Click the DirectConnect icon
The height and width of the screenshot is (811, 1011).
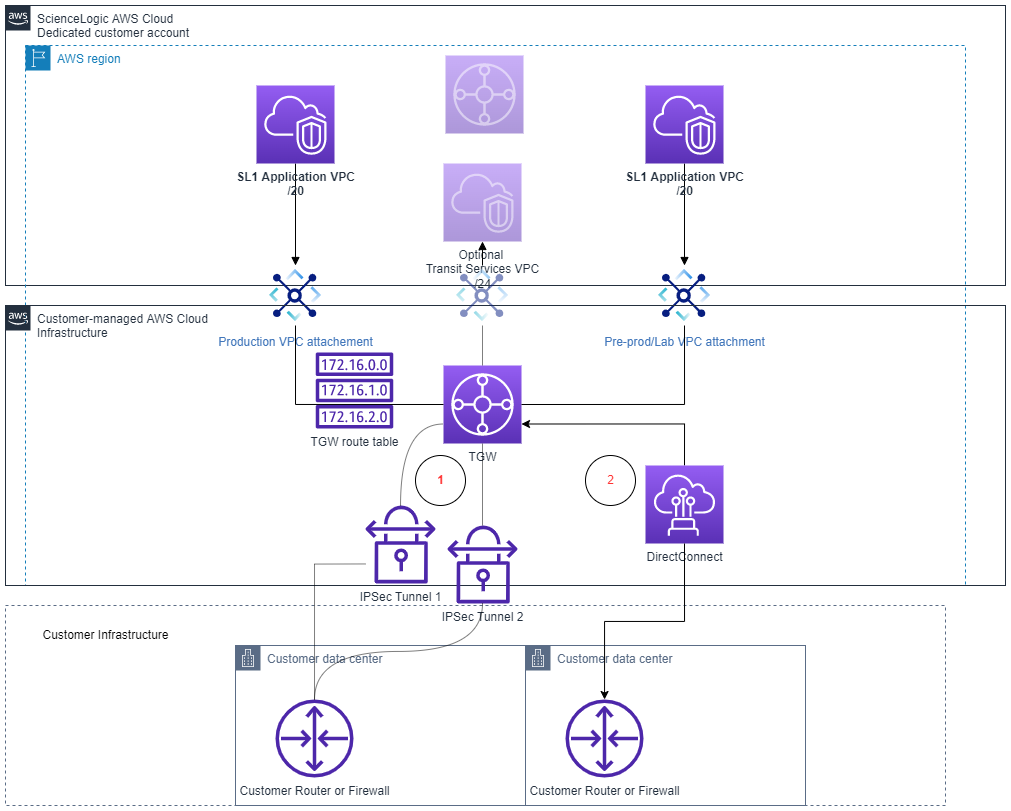(685, 504)
